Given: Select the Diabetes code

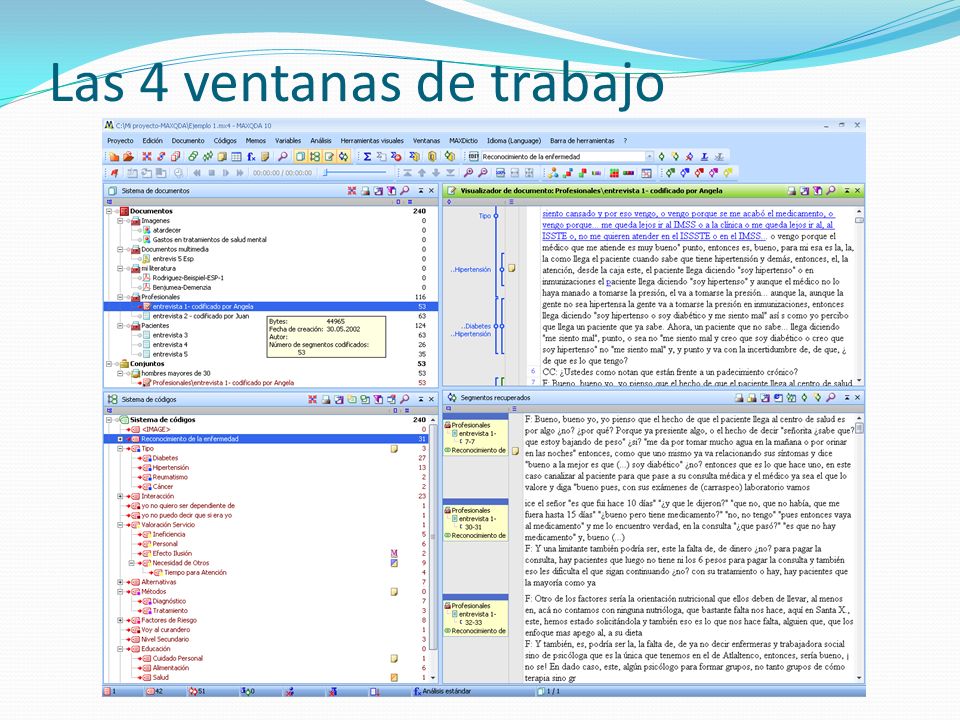Looking at the screenshot, I should point(165,458).
